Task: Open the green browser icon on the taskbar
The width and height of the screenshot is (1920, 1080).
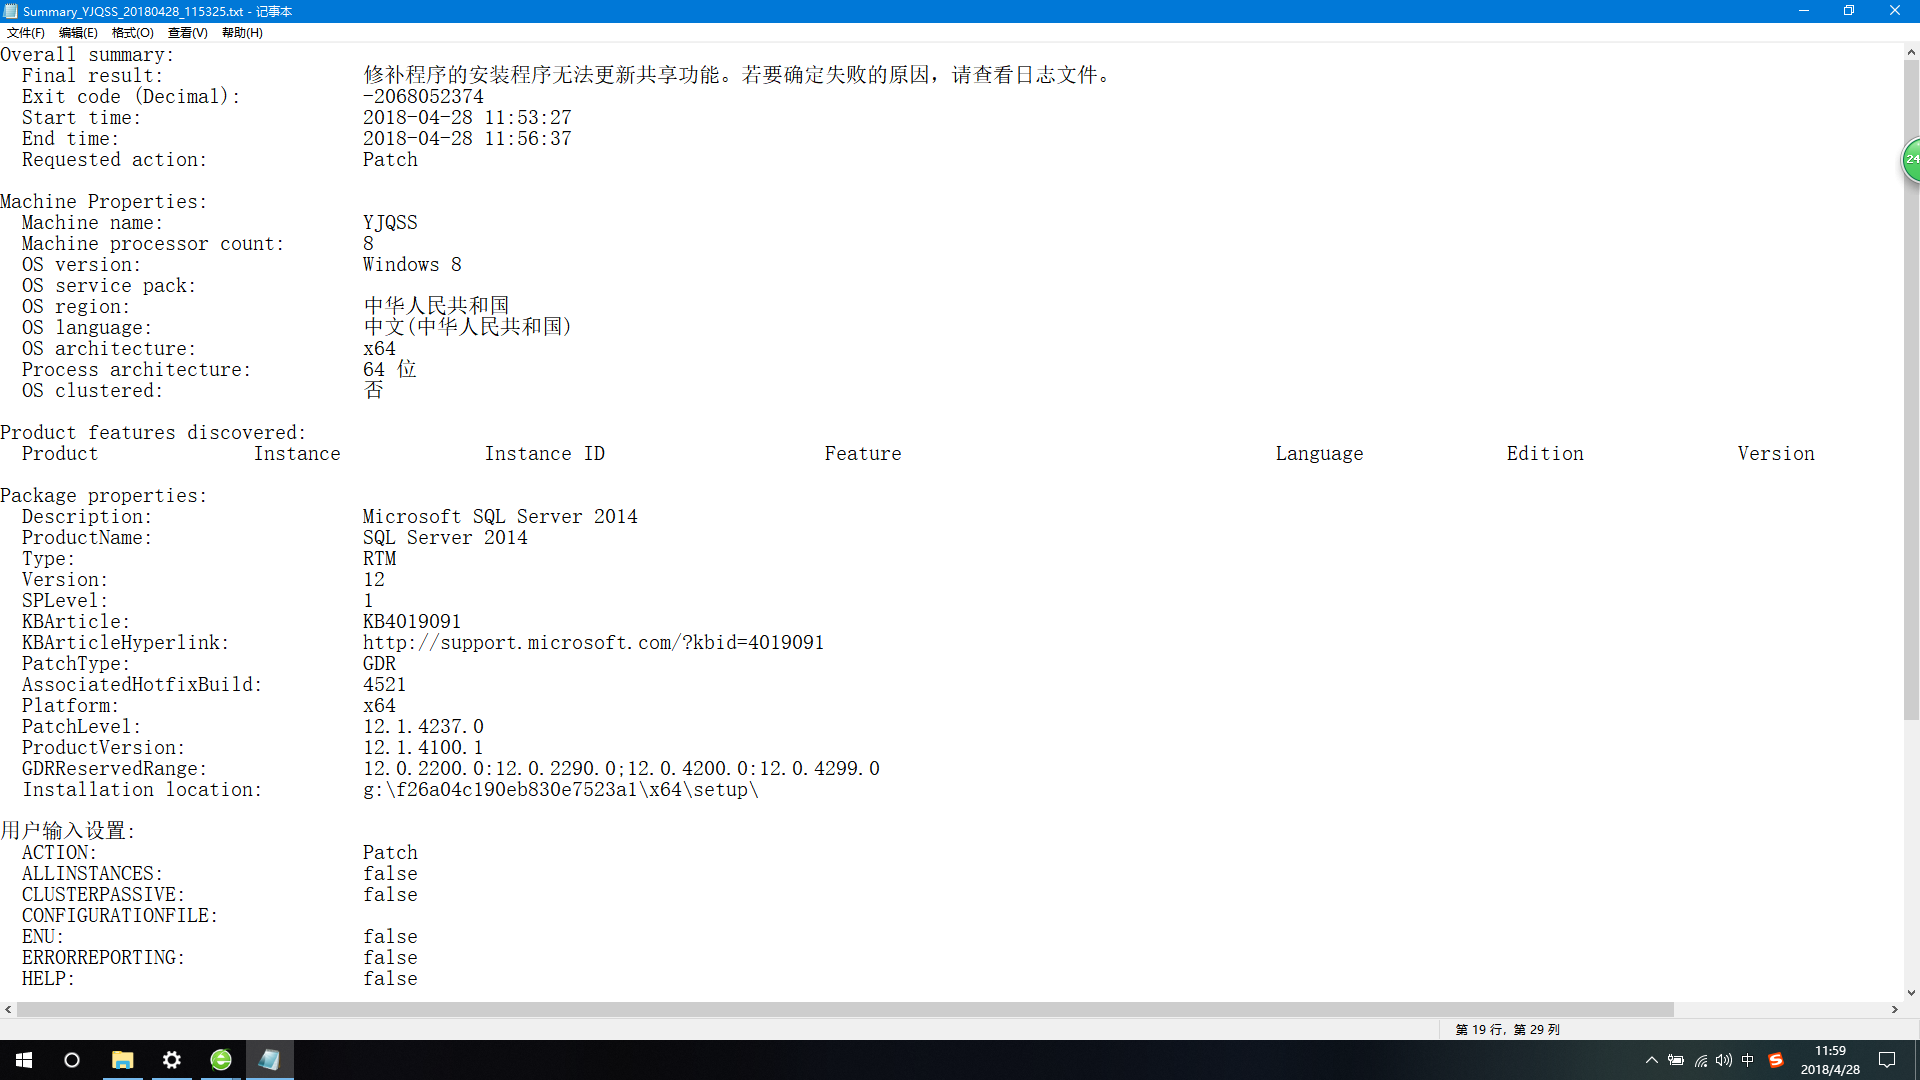Action: point(221,1060)
